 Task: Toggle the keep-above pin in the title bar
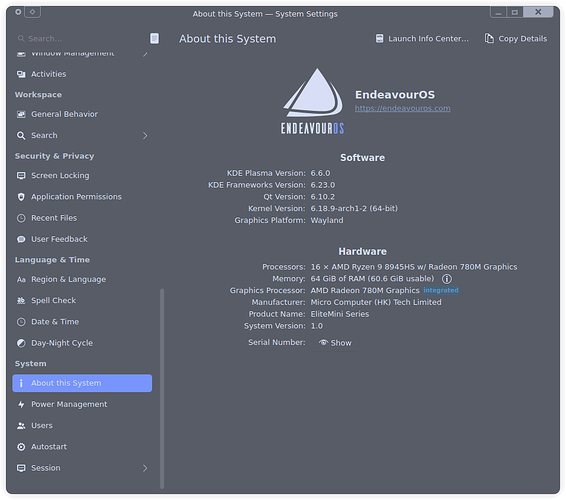(x=32, y=12)
